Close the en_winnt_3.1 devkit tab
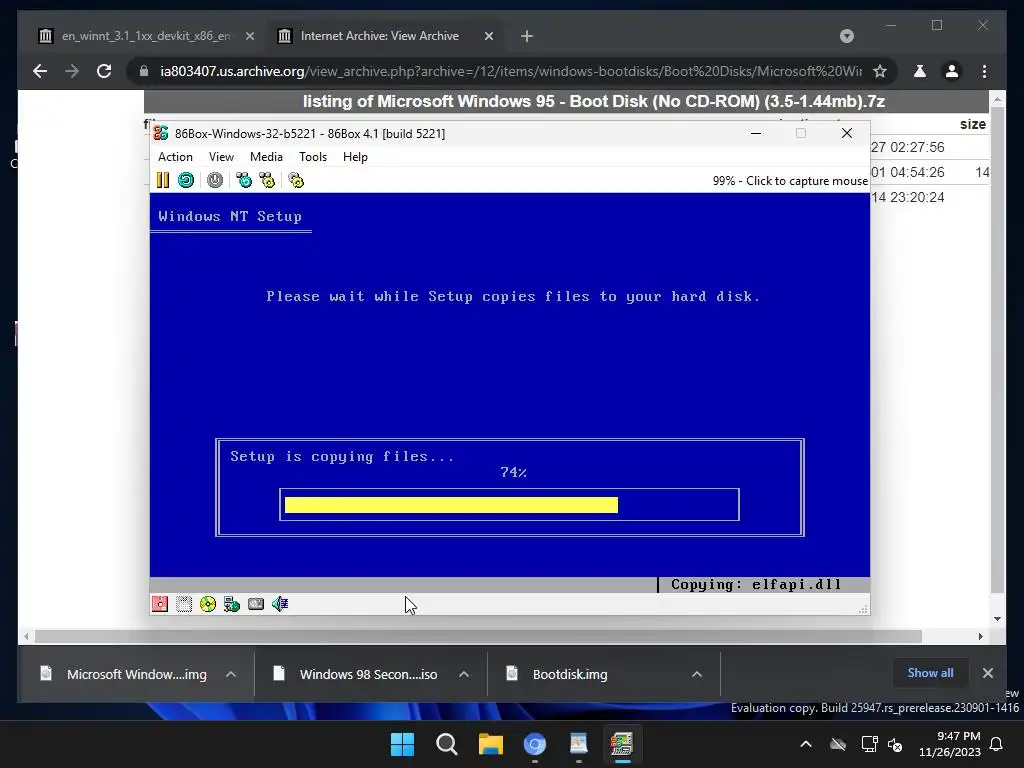Image resolution: width=1024 pixels, height=768 pixels. click(x=249, y=37)
